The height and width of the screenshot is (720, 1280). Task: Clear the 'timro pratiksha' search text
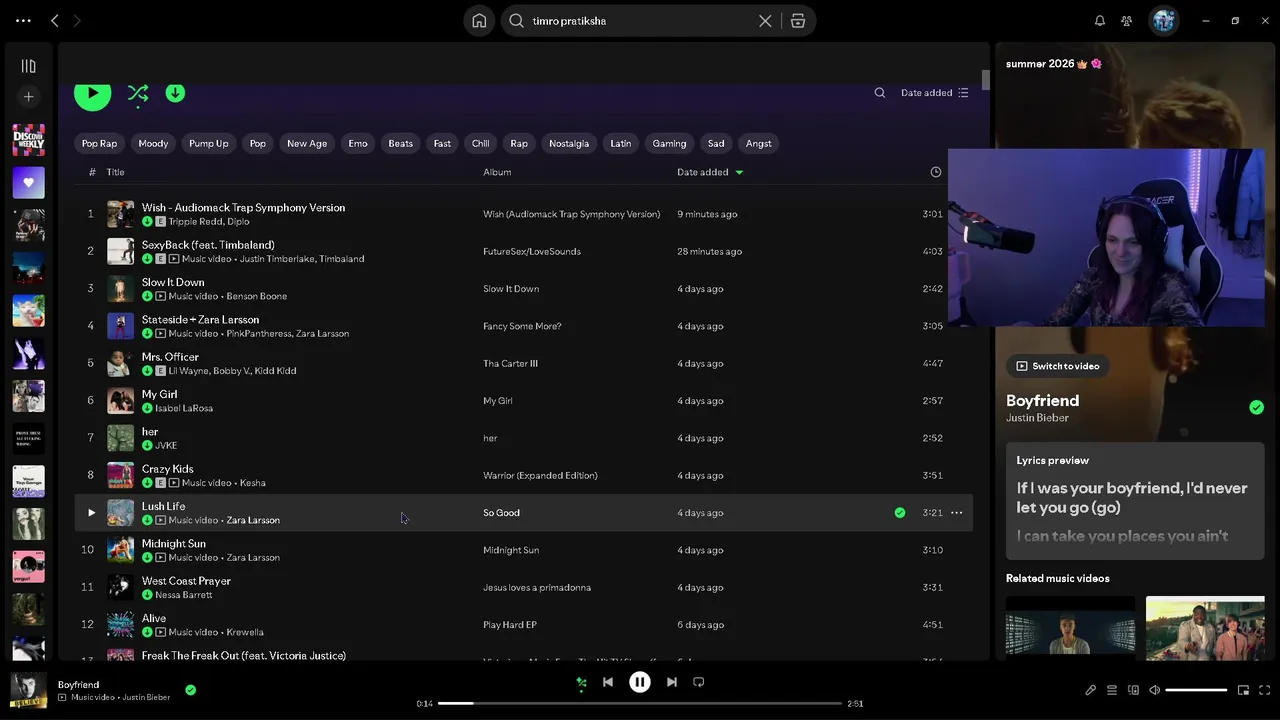pyautogui.click(x=765, y=21)
